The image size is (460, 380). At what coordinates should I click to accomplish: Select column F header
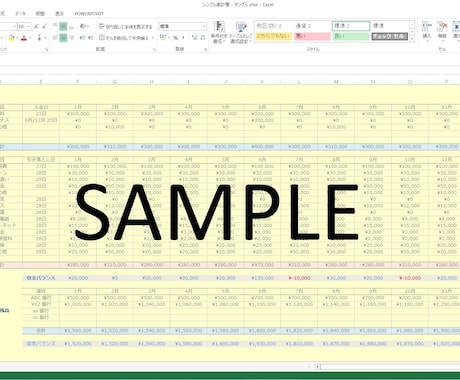78,82
